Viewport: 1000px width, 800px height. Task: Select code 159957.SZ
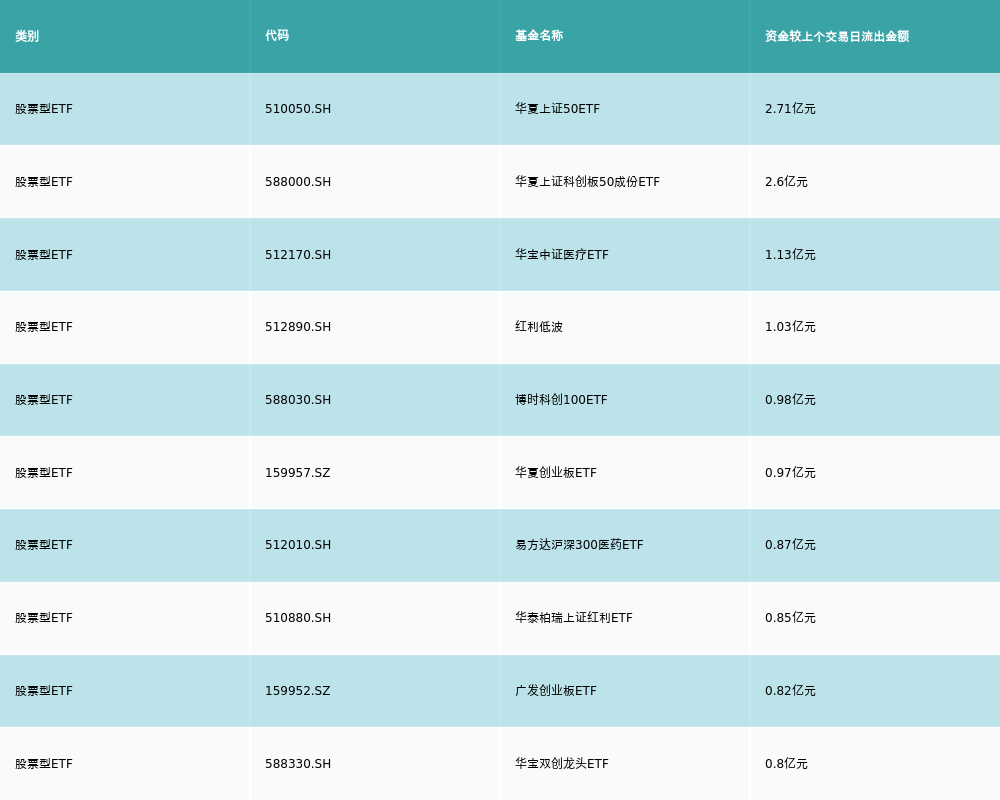(298, 473)
